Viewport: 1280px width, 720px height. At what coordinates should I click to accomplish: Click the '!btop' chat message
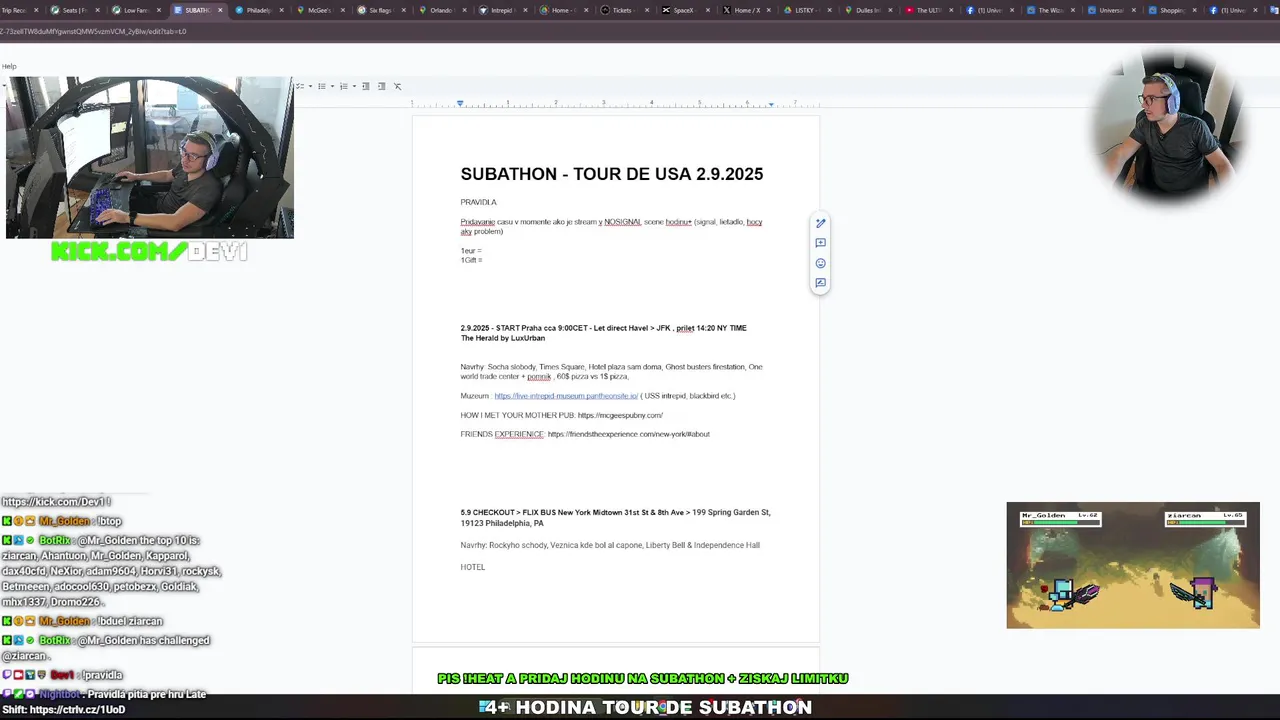pos(109,521)
